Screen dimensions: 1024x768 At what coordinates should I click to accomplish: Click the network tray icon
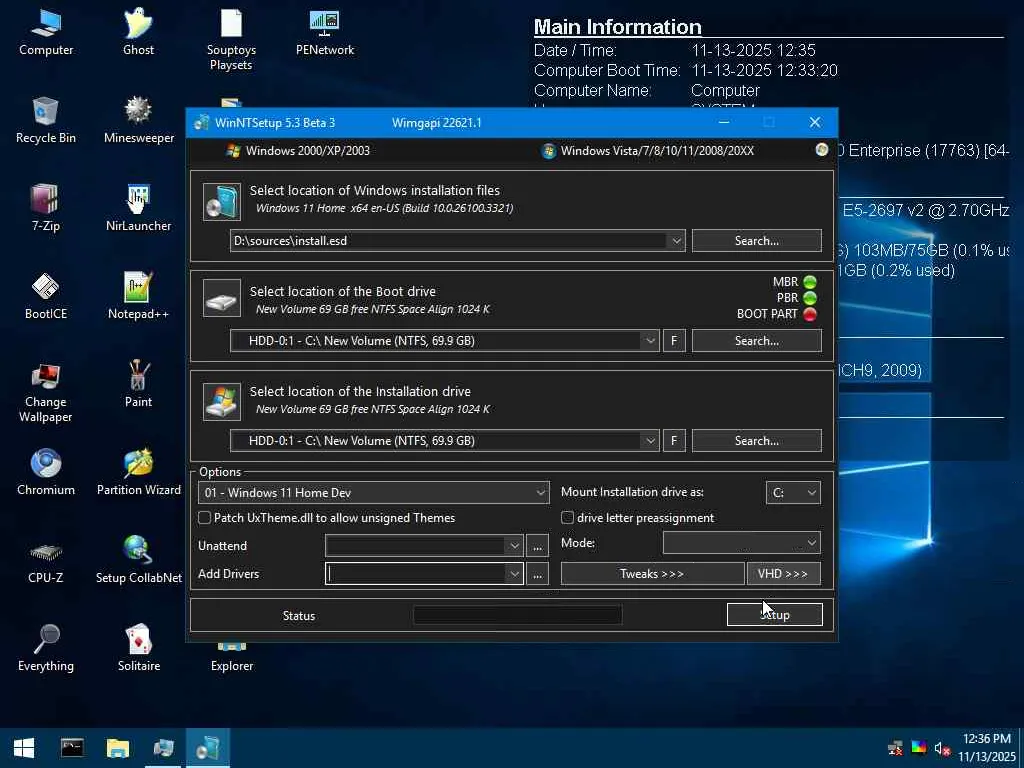[895, 748]
